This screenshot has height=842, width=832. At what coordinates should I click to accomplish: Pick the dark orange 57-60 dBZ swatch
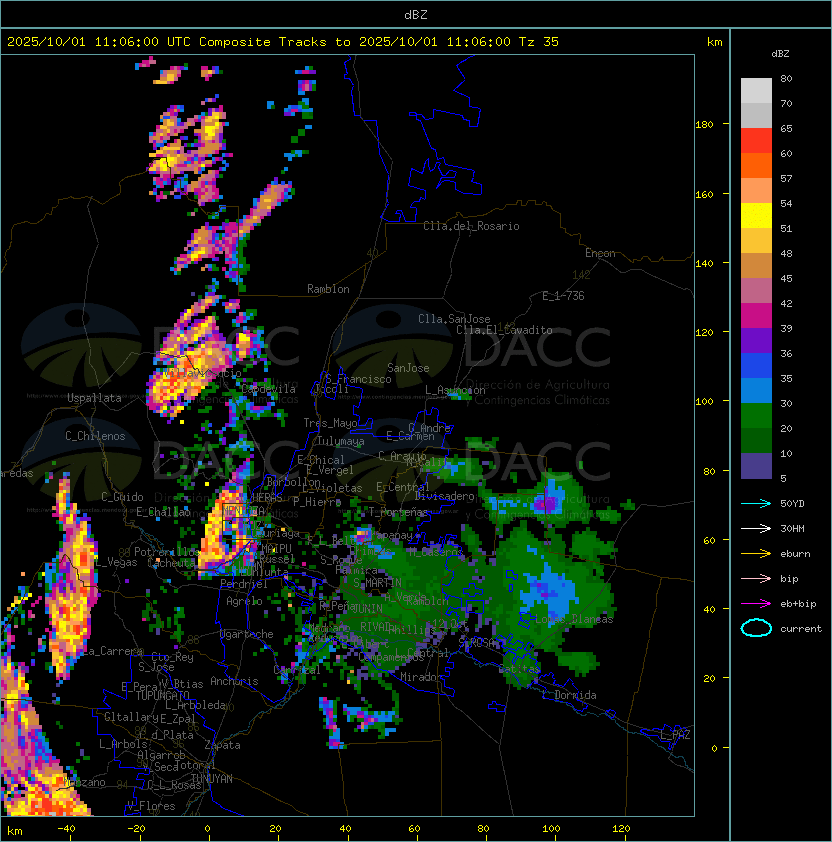coord(756,165)
